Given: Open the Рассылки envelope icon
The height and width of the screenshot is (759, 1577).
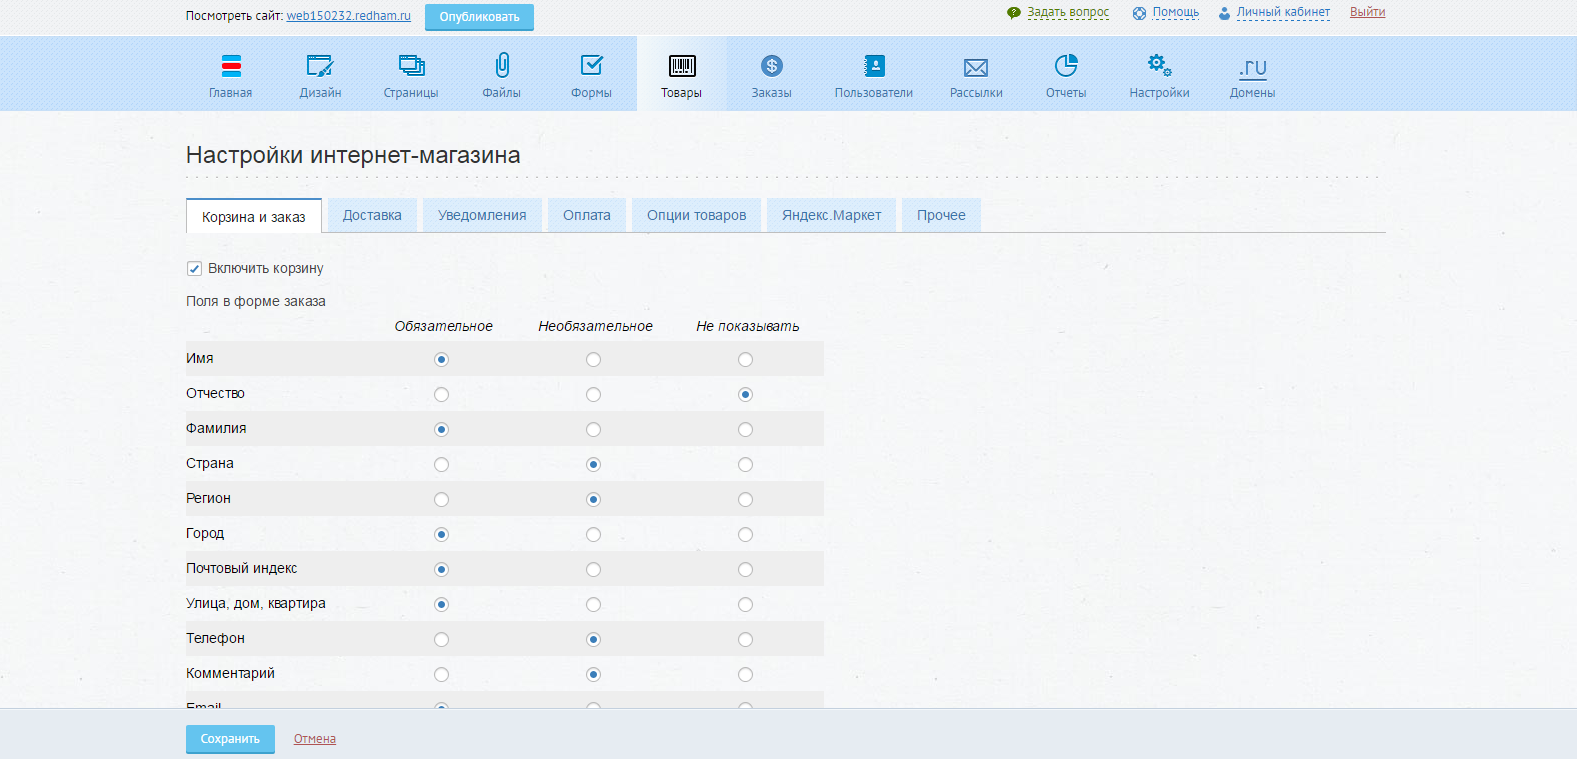Looking at the screenshot, I should coord(976,67).
